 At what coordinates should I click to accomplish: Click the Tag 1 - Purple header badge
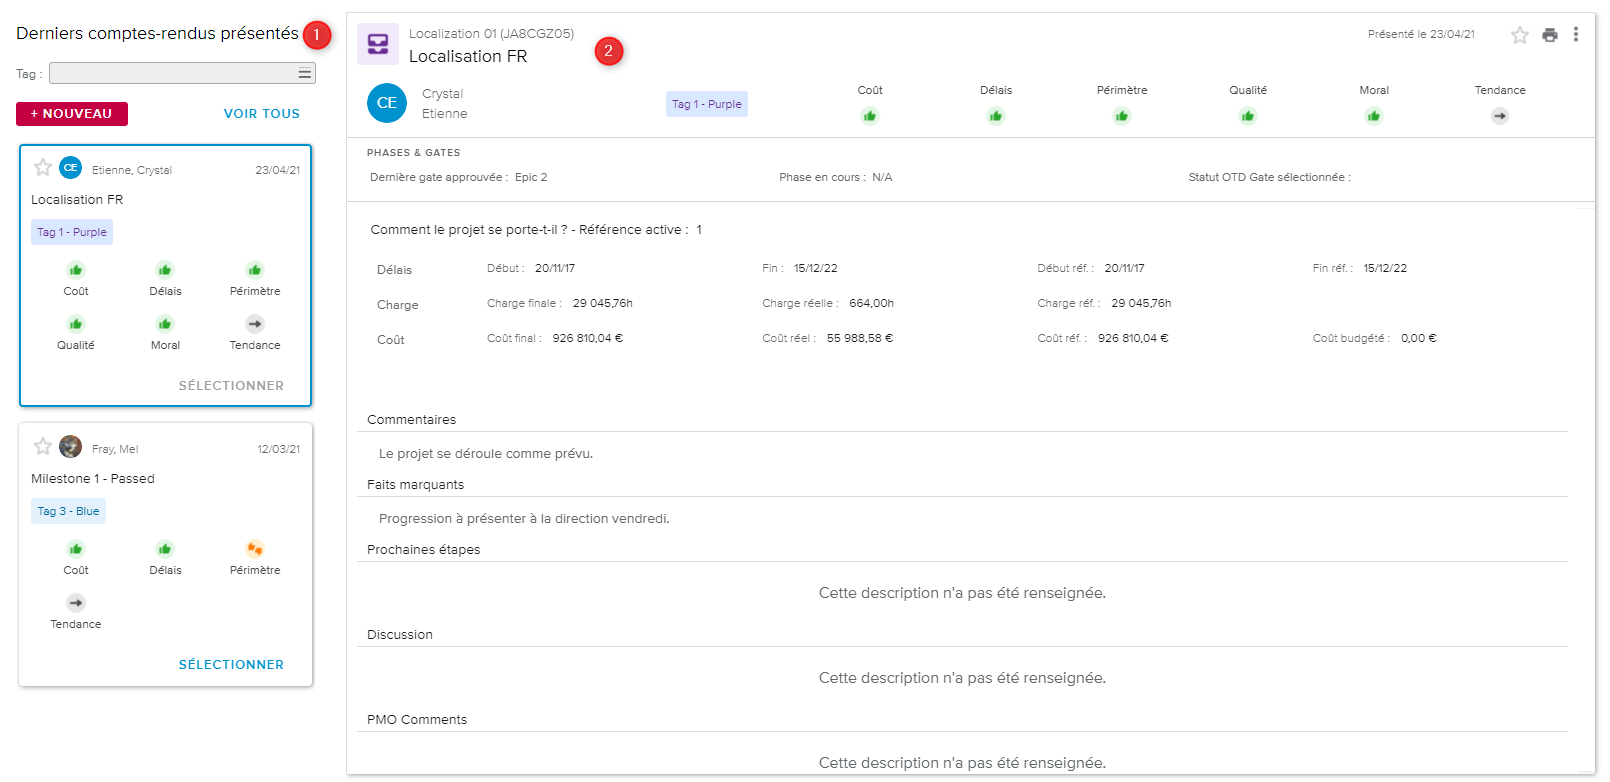[706, 104]
